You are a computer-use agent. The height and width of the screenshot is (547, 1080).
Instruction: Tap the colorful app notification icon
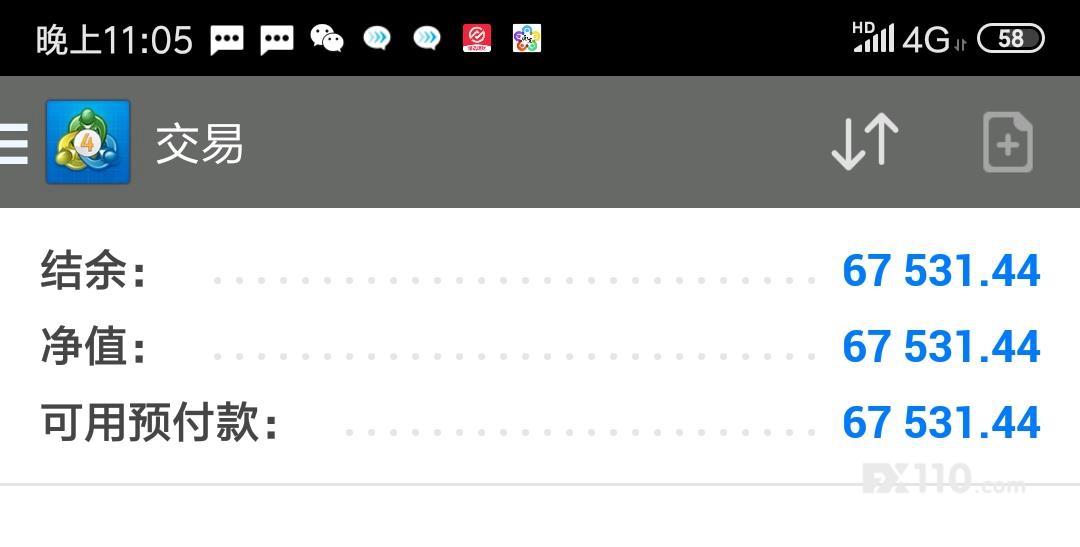point(527,39)
